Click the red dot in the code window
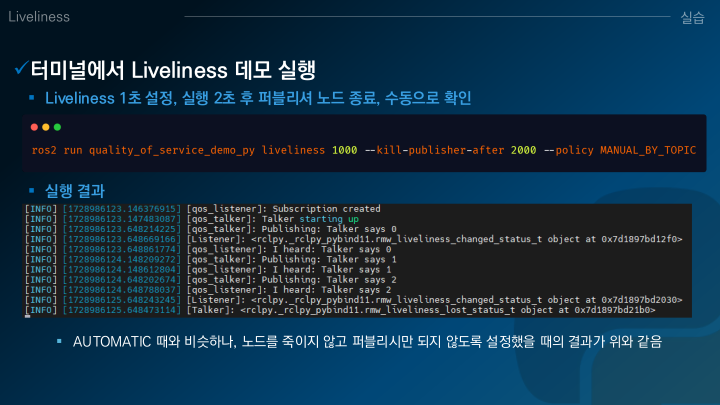The width and height of the screenshot is (720, 405). click(34, 127)
